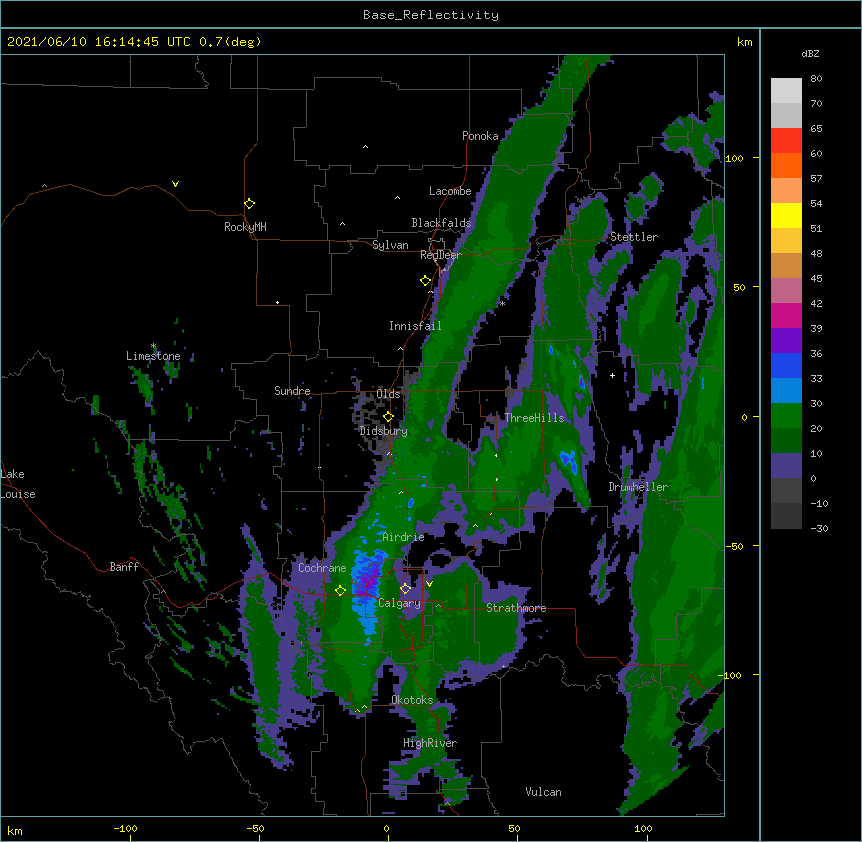
Task: Click the Drumheller city label
Action: (638, 487)
